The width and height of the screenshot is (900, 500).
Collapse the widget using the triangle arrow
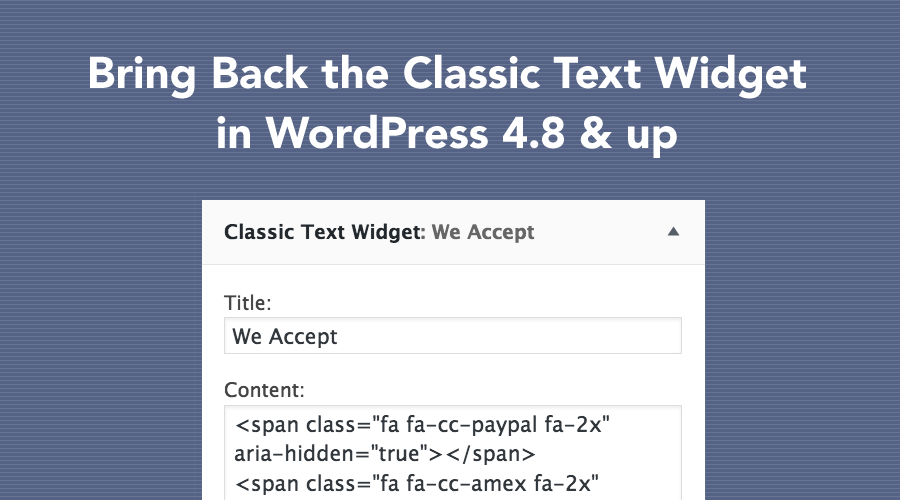pyautogui.click(x=673, y=232)
